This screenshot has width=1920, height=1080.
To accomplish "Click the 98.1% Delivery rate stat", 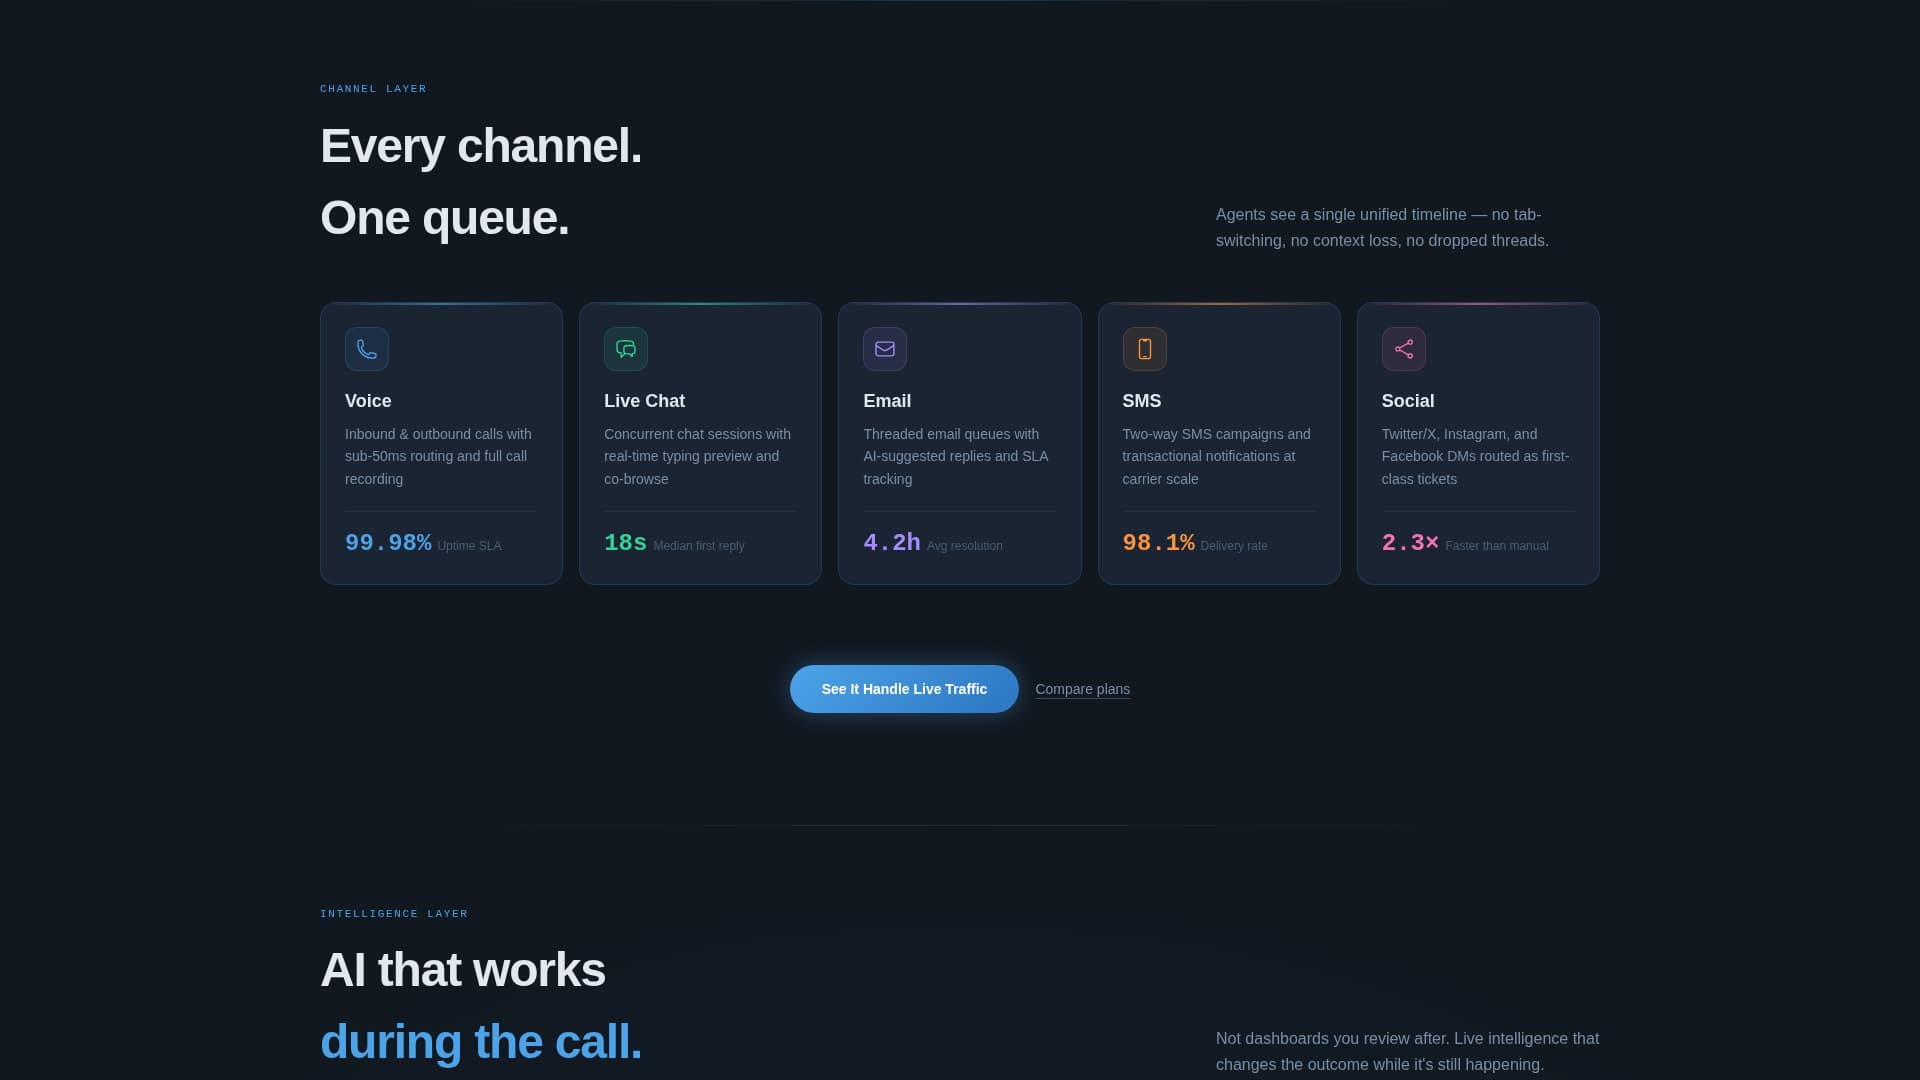I will (1195, 543).
